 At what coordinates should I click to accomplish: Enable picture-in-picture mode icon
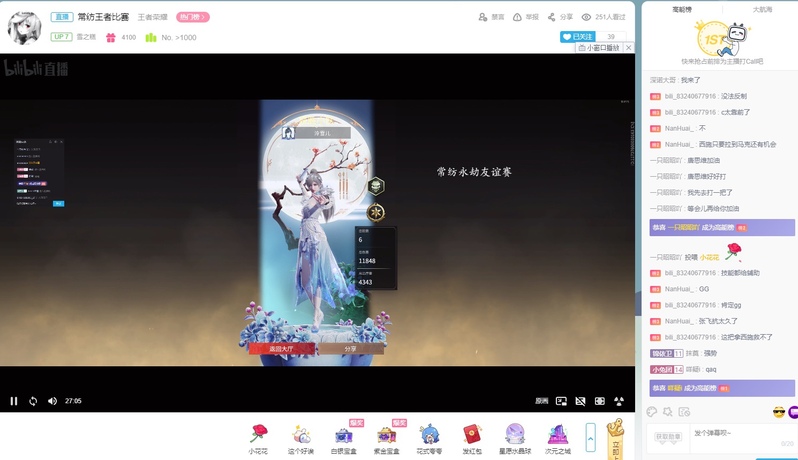pyautogui.click(x=561, y=401)
